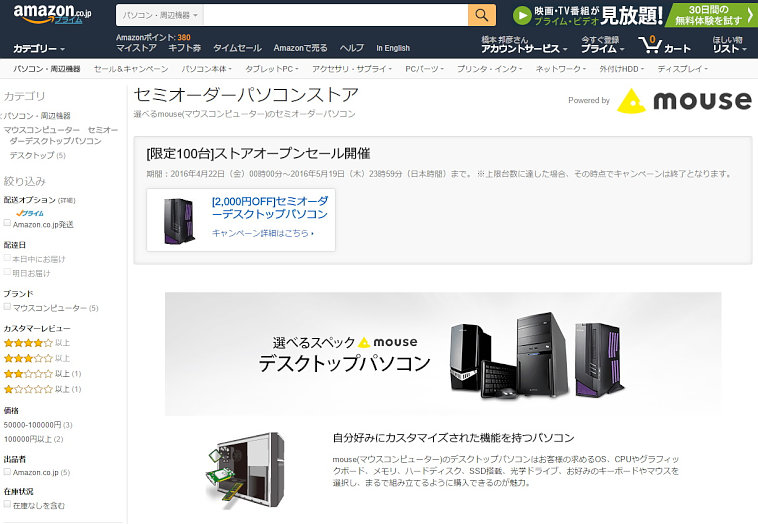Expand the アクセサリ・サプライ submenu
The height and width of the screenshot is (524, 758).
pyautogui.click(x=351, y=69)
